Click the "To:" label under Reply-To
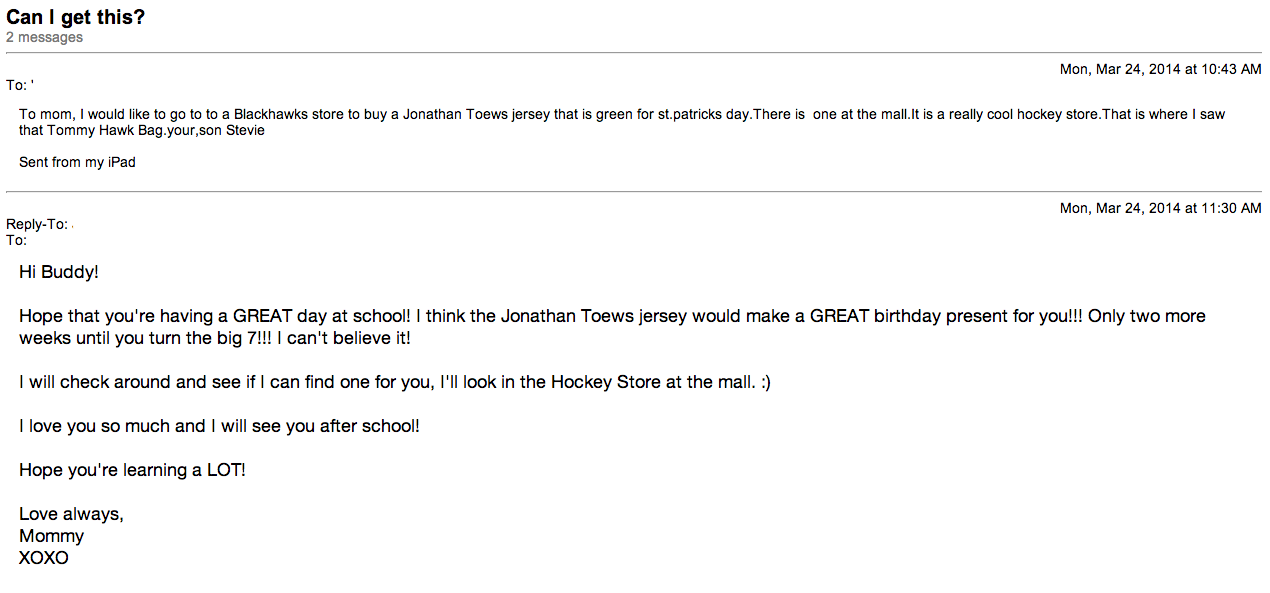This screenshot has width=1270, height=593. [x=17, y=240]
